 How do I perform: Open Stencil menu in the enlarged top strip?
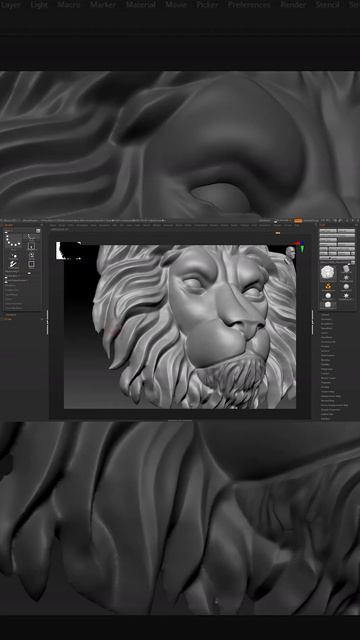[x=327, y=4]
